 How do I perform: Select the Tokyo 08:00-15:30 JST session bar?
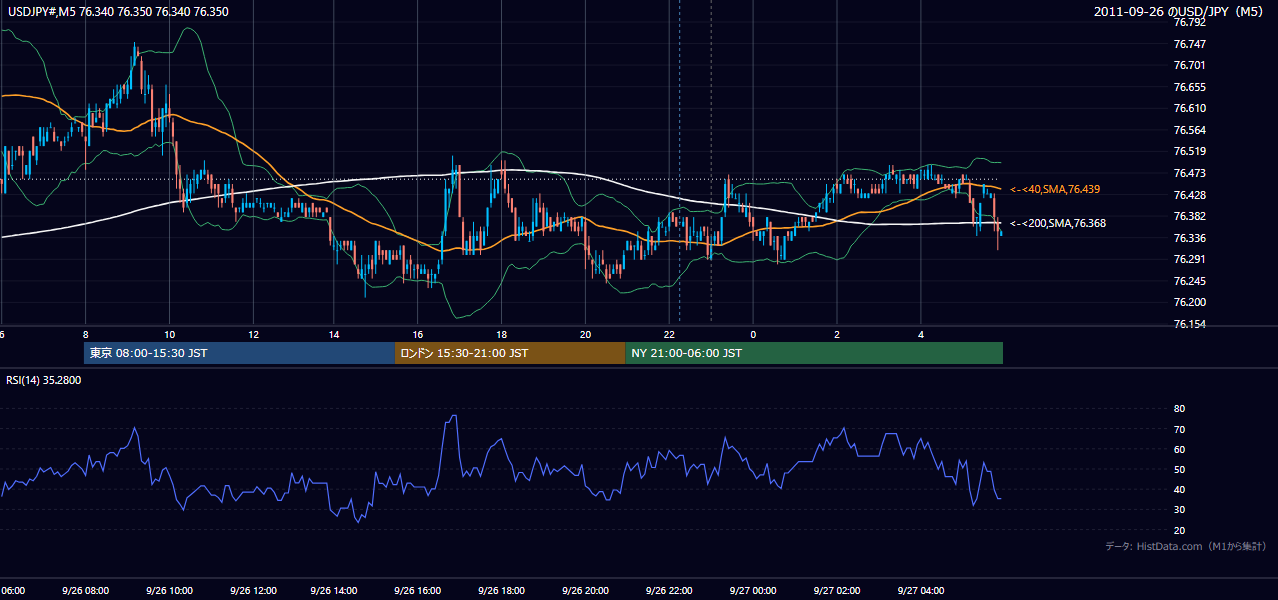[240, 353]
